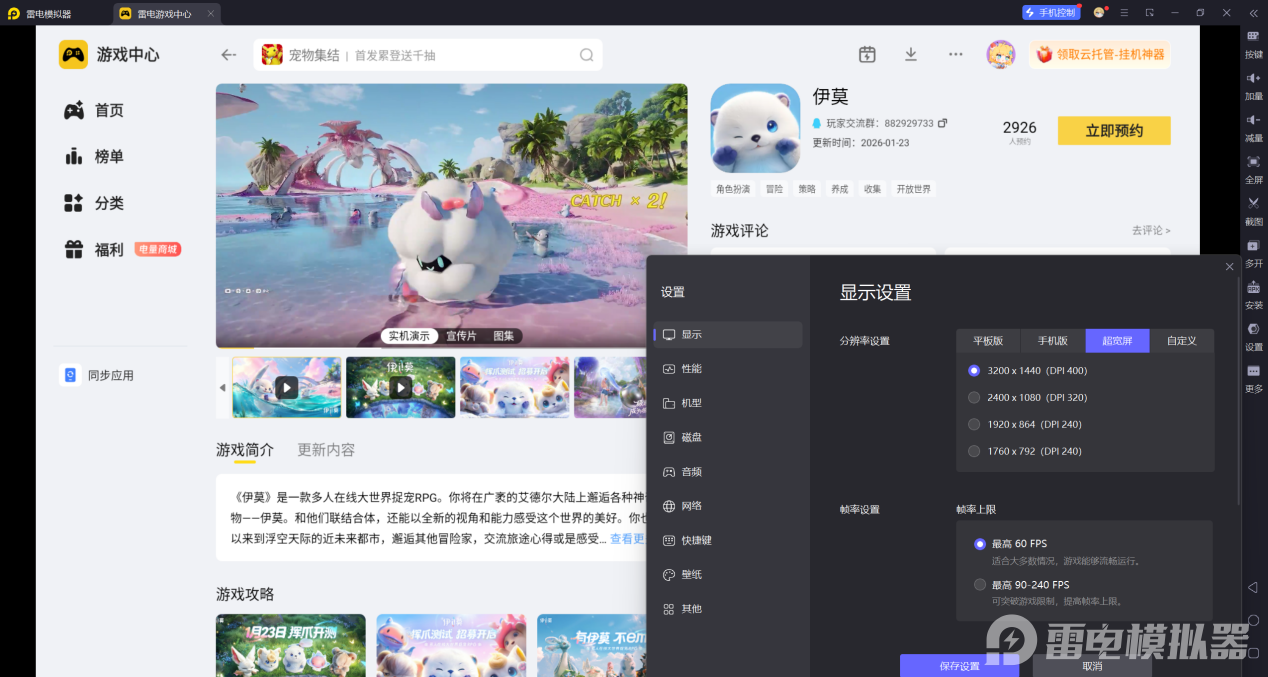Collapse the side toolbar with double-chevron icon
The width and height of the screenshot is (1268, 677).
(1253, 13)
